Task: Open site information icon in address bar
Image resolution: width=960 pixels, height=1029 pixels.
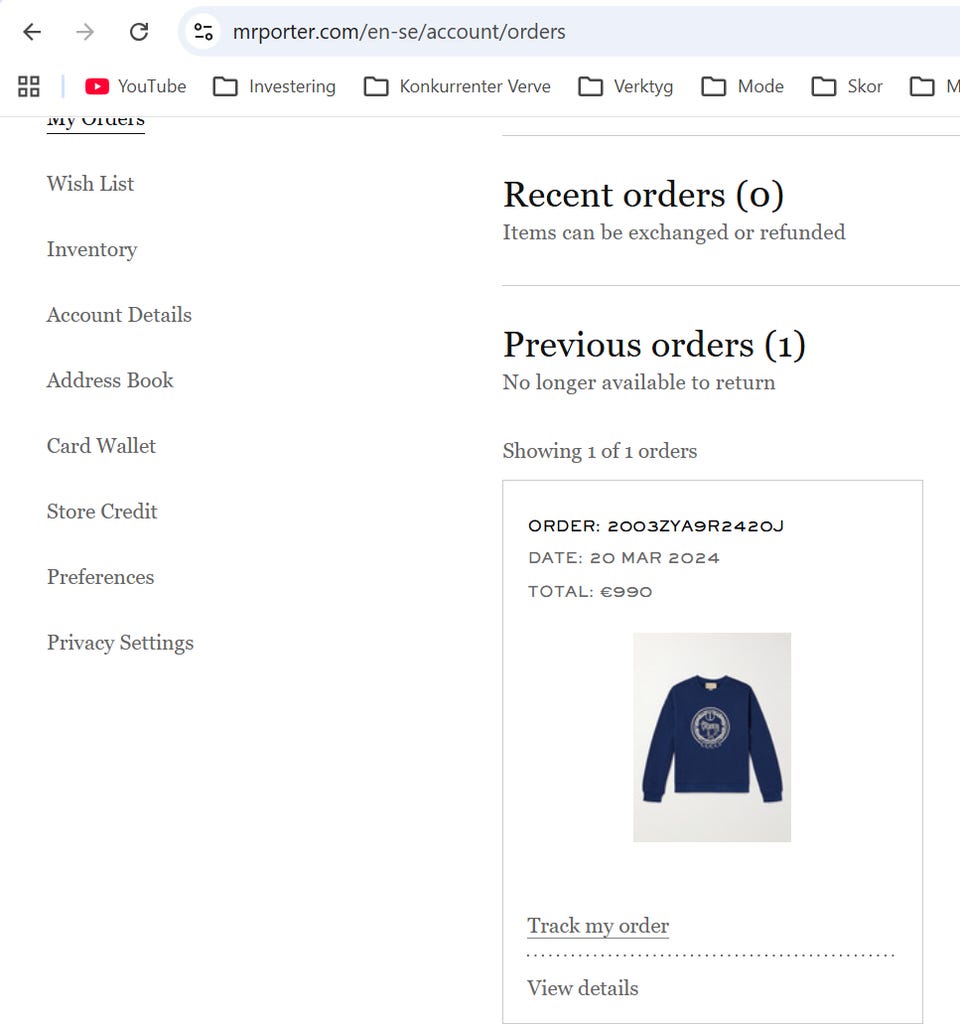Action: click(204, 32)
